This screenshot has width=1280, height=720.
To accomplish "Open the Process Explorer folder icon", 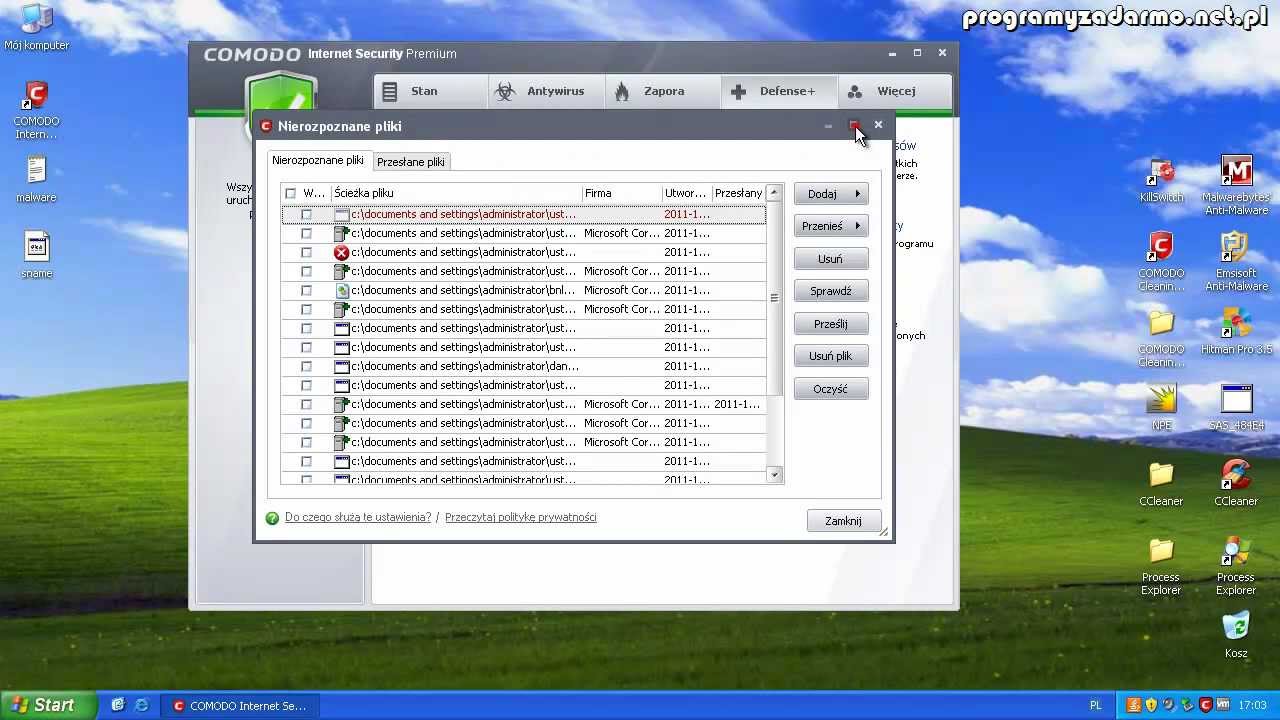I will [x=1161, y=566].
